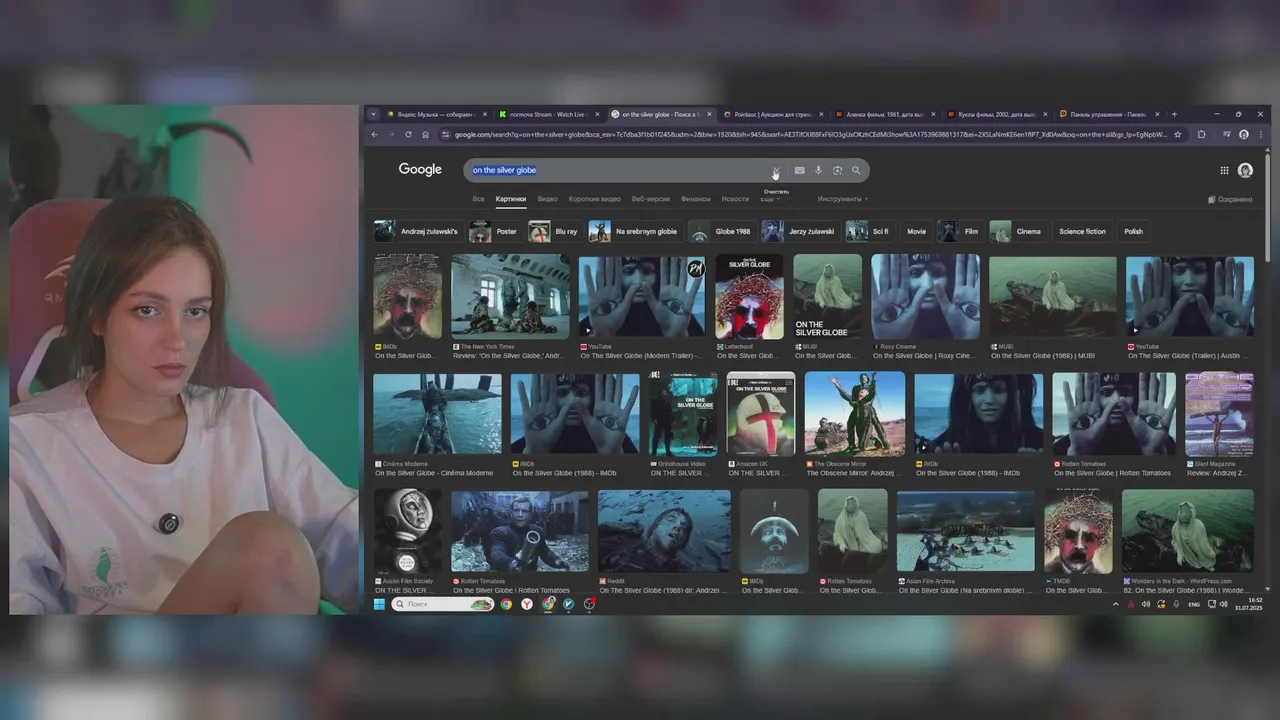This screenshot has height=720, width=1280.
Task: Go back in the browser
Action: click(x=375, y=134)
